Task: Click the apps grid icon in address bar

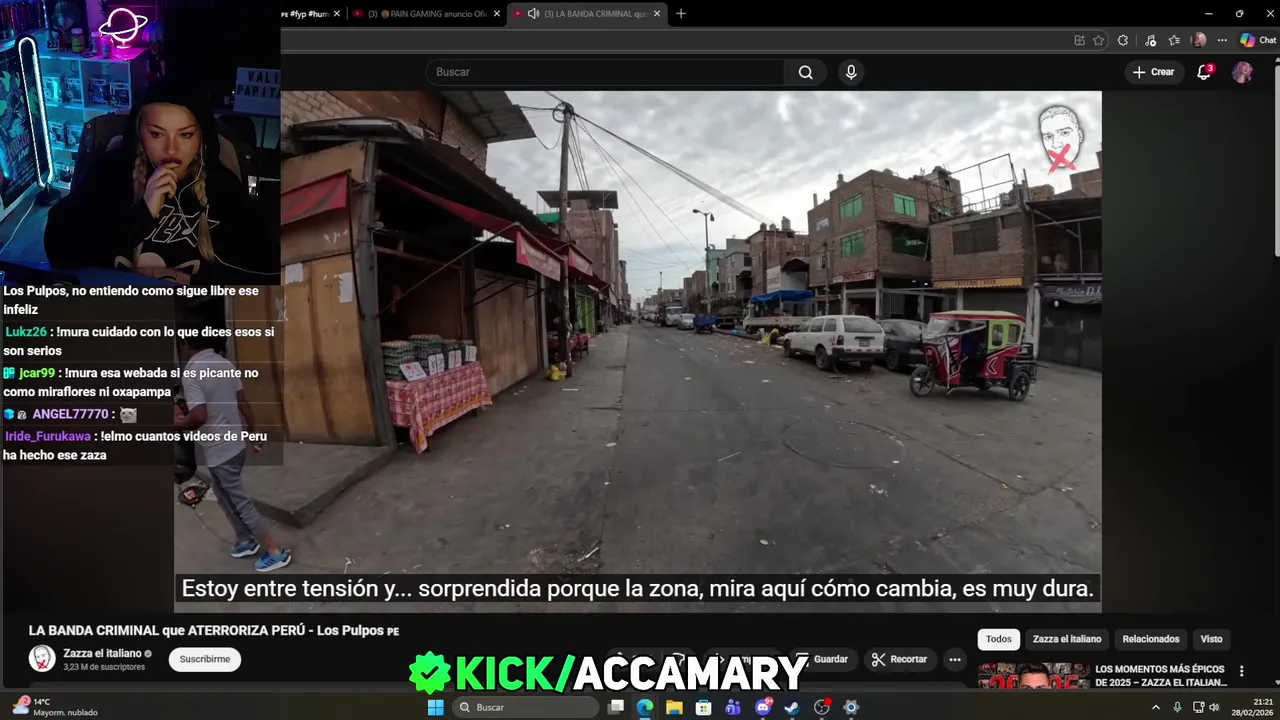Action: click(x=1079, y=41)
